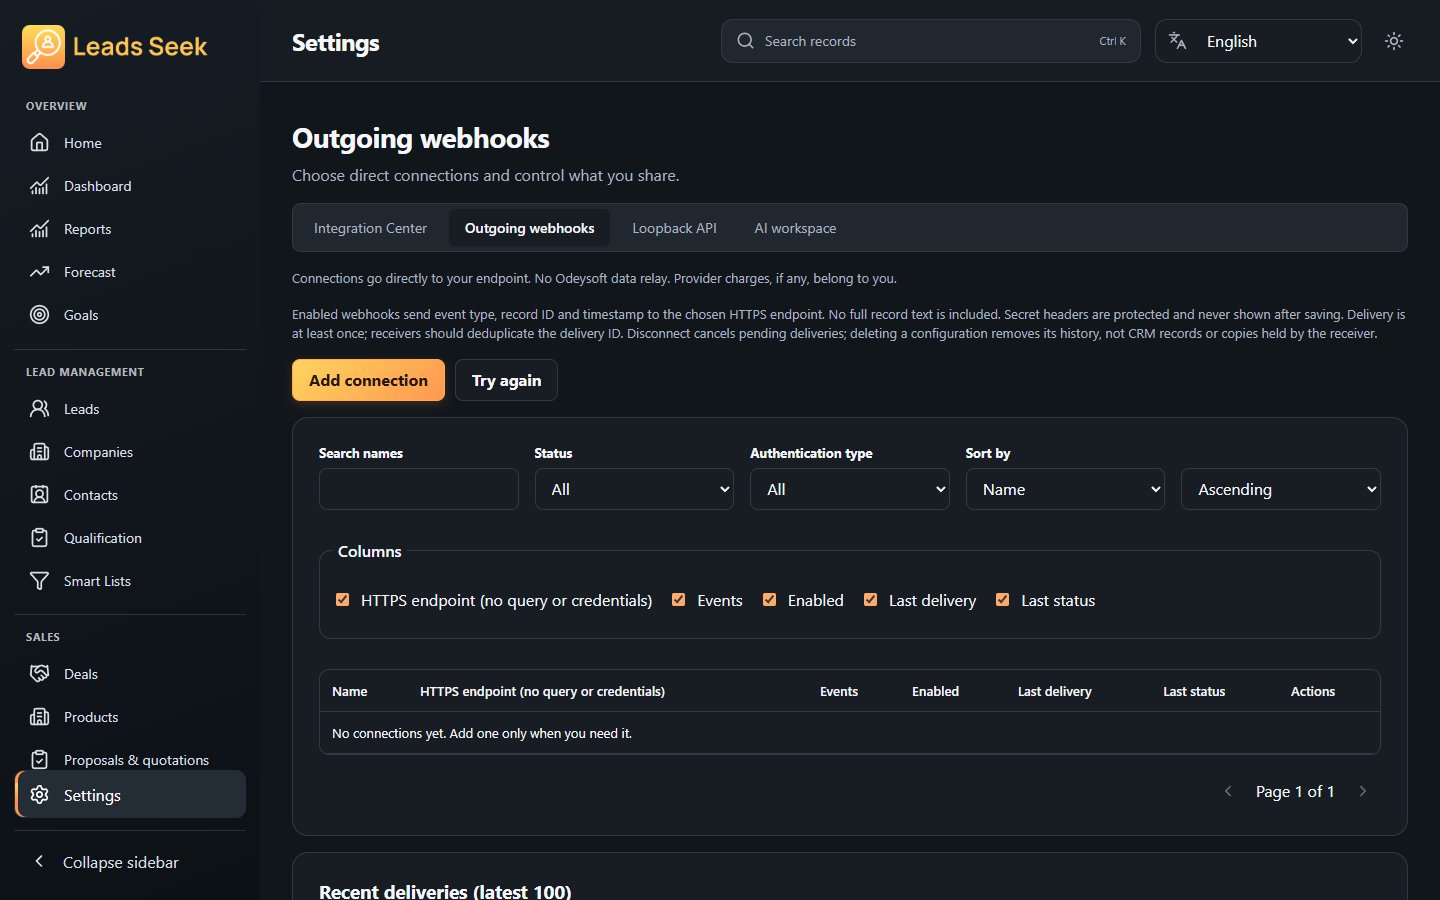Image resolution: width=1440 pixels, height=900 pixels.
Task: Click the Deals handshake icon
Action: coord(39,674)
